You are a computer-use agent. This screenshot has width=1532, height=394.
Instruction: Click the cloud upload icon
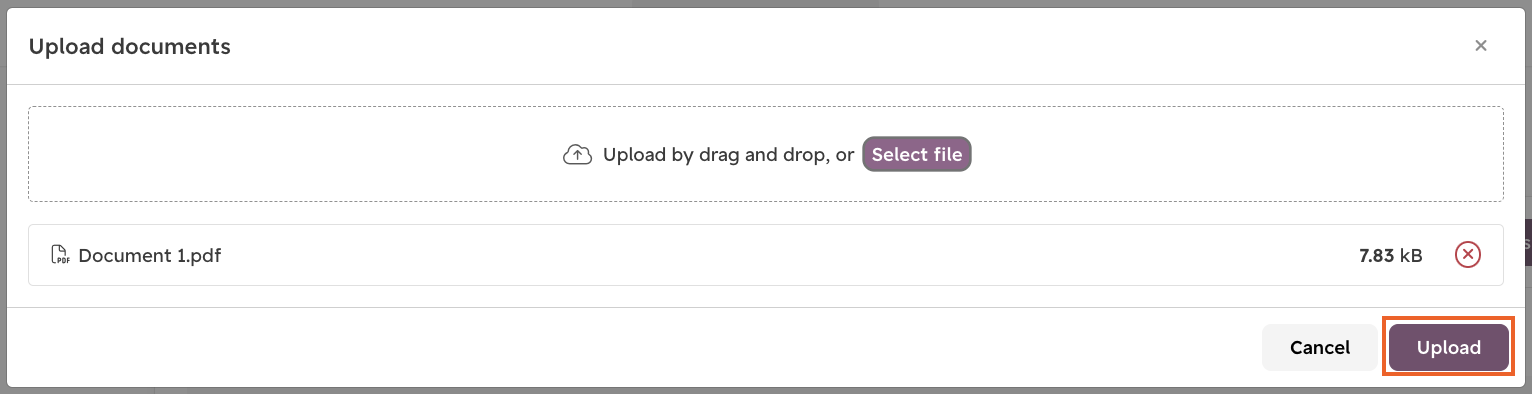click(x=577, y=155)
